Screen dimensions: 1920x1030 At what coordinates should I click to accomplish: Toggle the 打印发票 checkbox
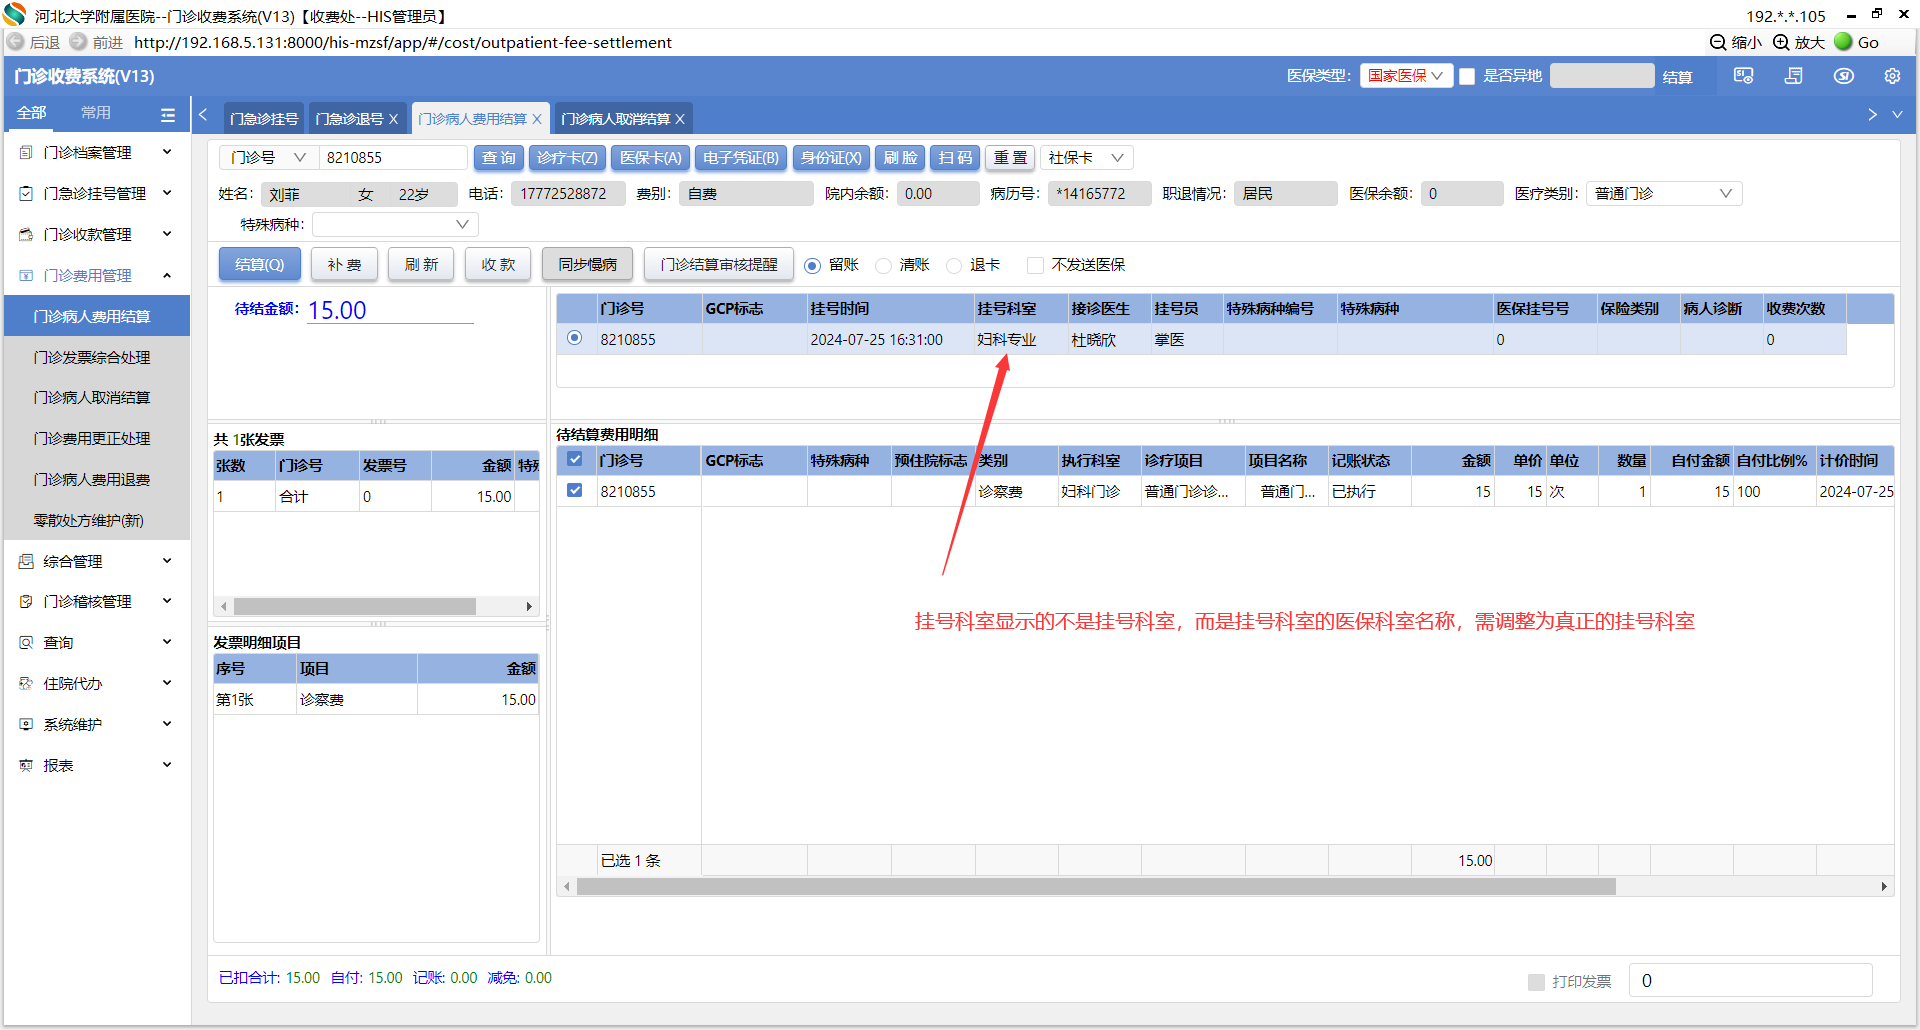click(x=1537, y=982)
